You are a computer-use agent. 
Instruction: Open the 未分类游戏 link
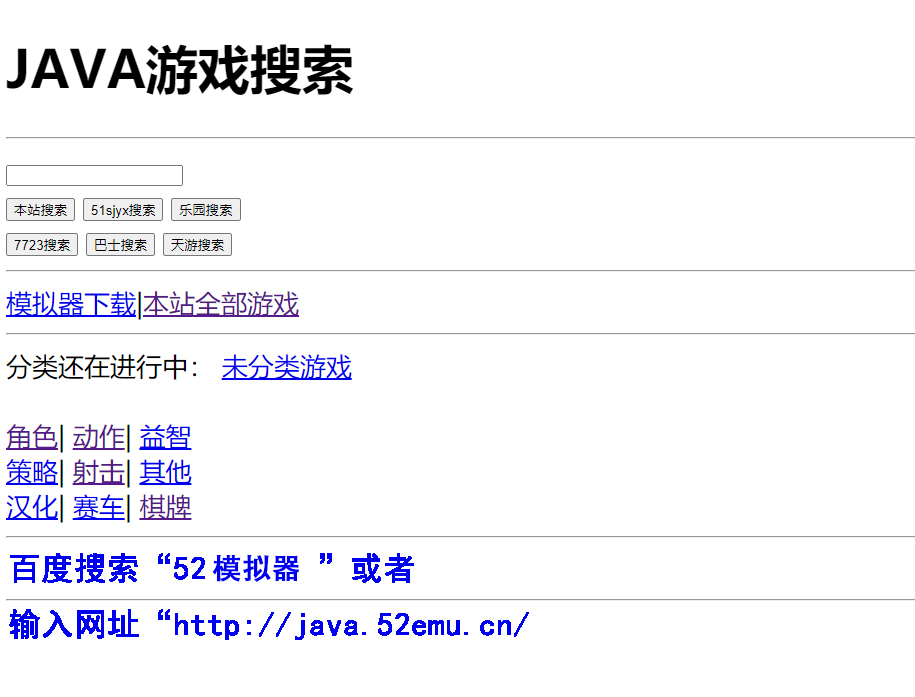pos(287,367)
